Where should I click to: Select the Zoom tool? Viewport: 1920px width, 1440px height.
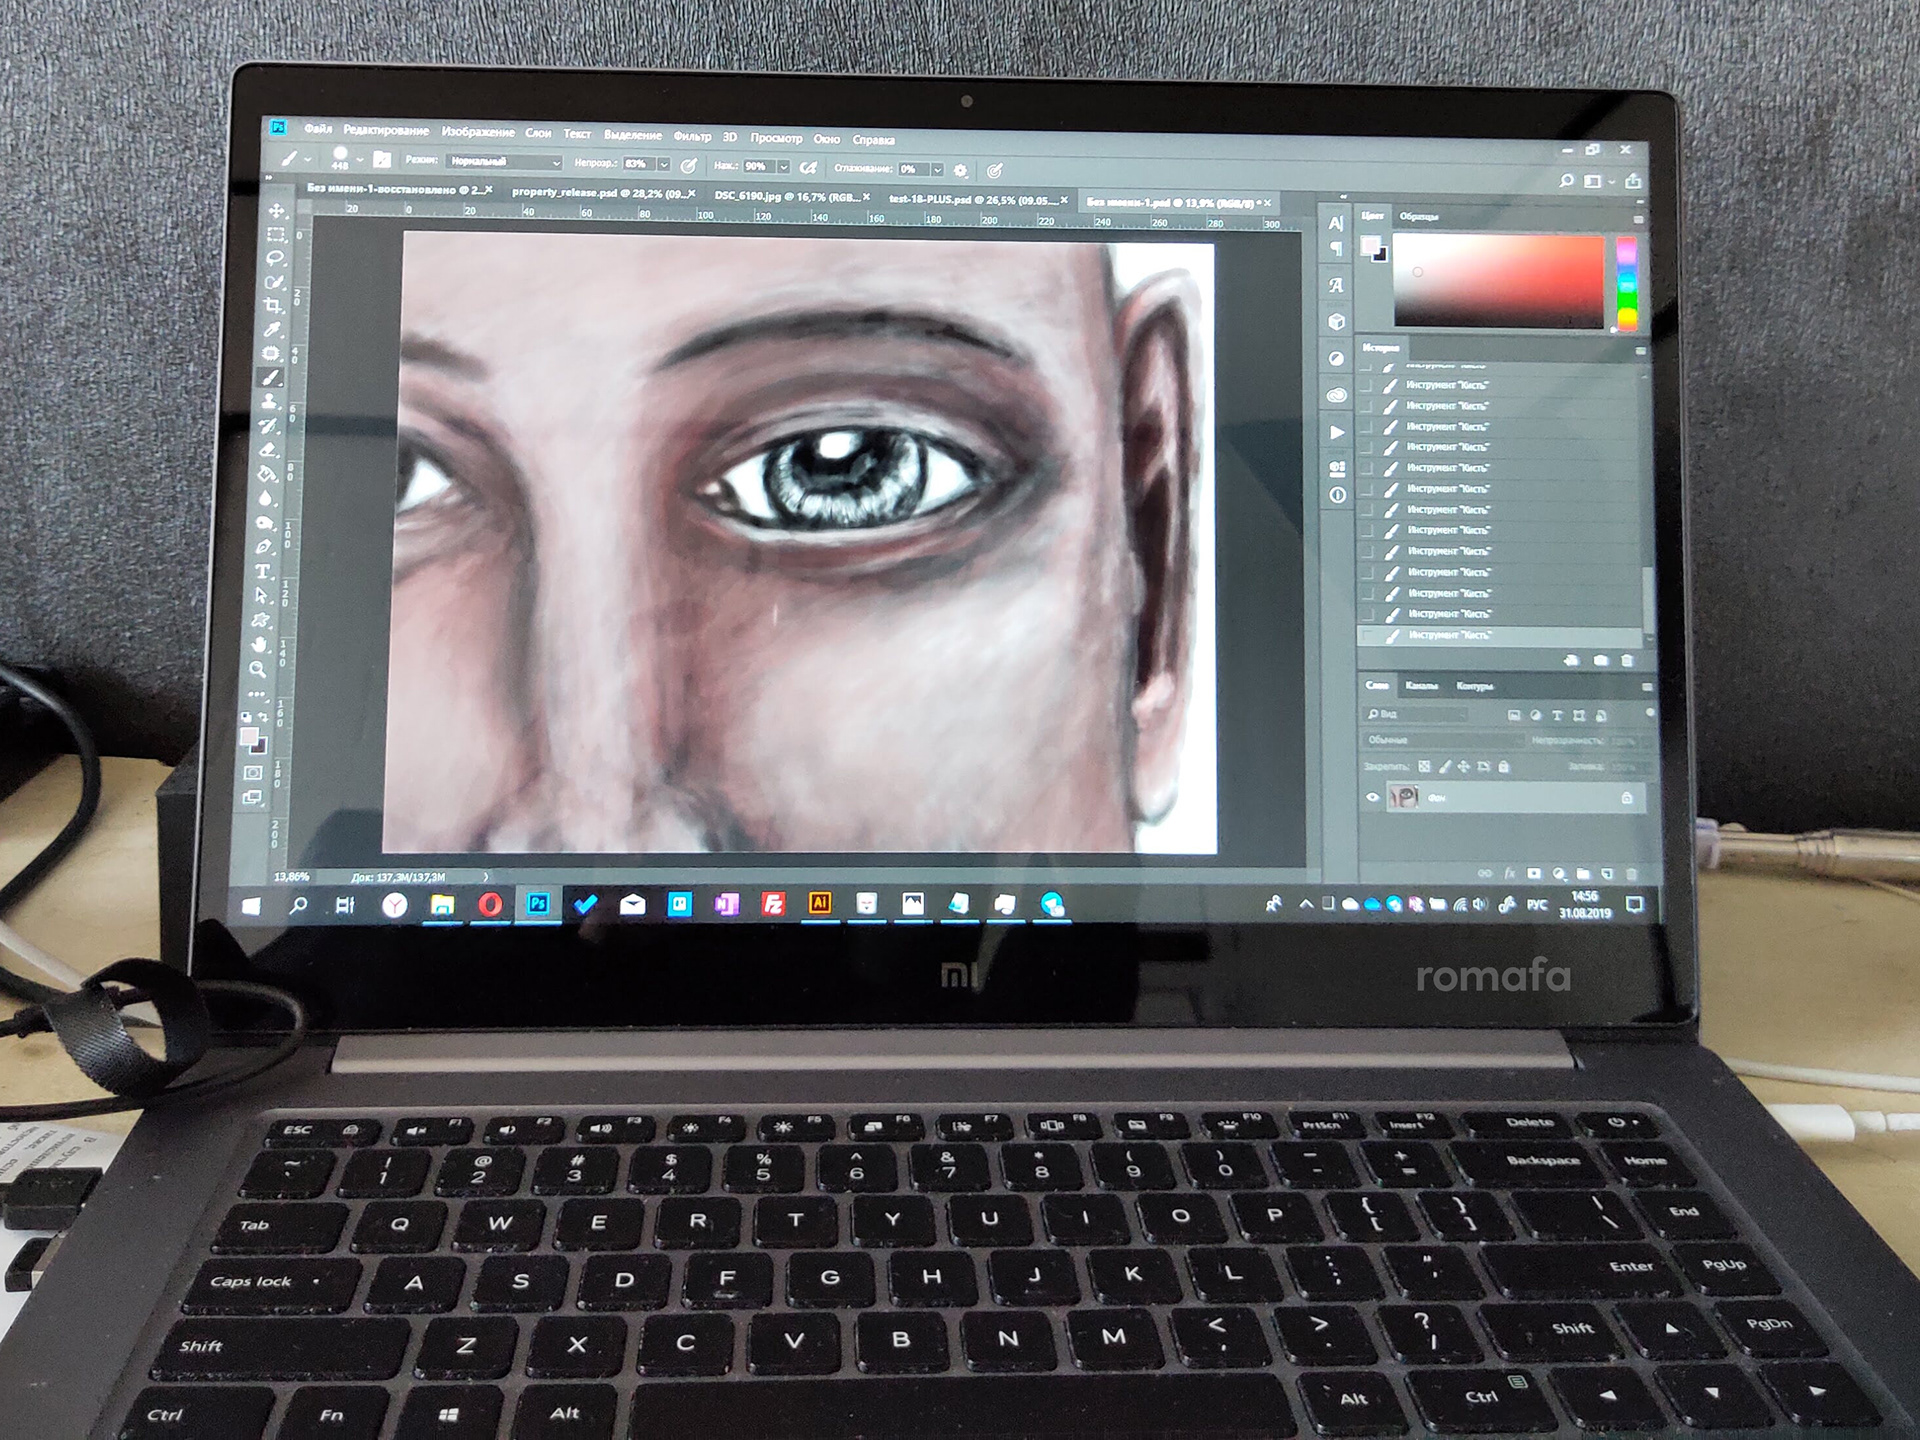(258, 668)
